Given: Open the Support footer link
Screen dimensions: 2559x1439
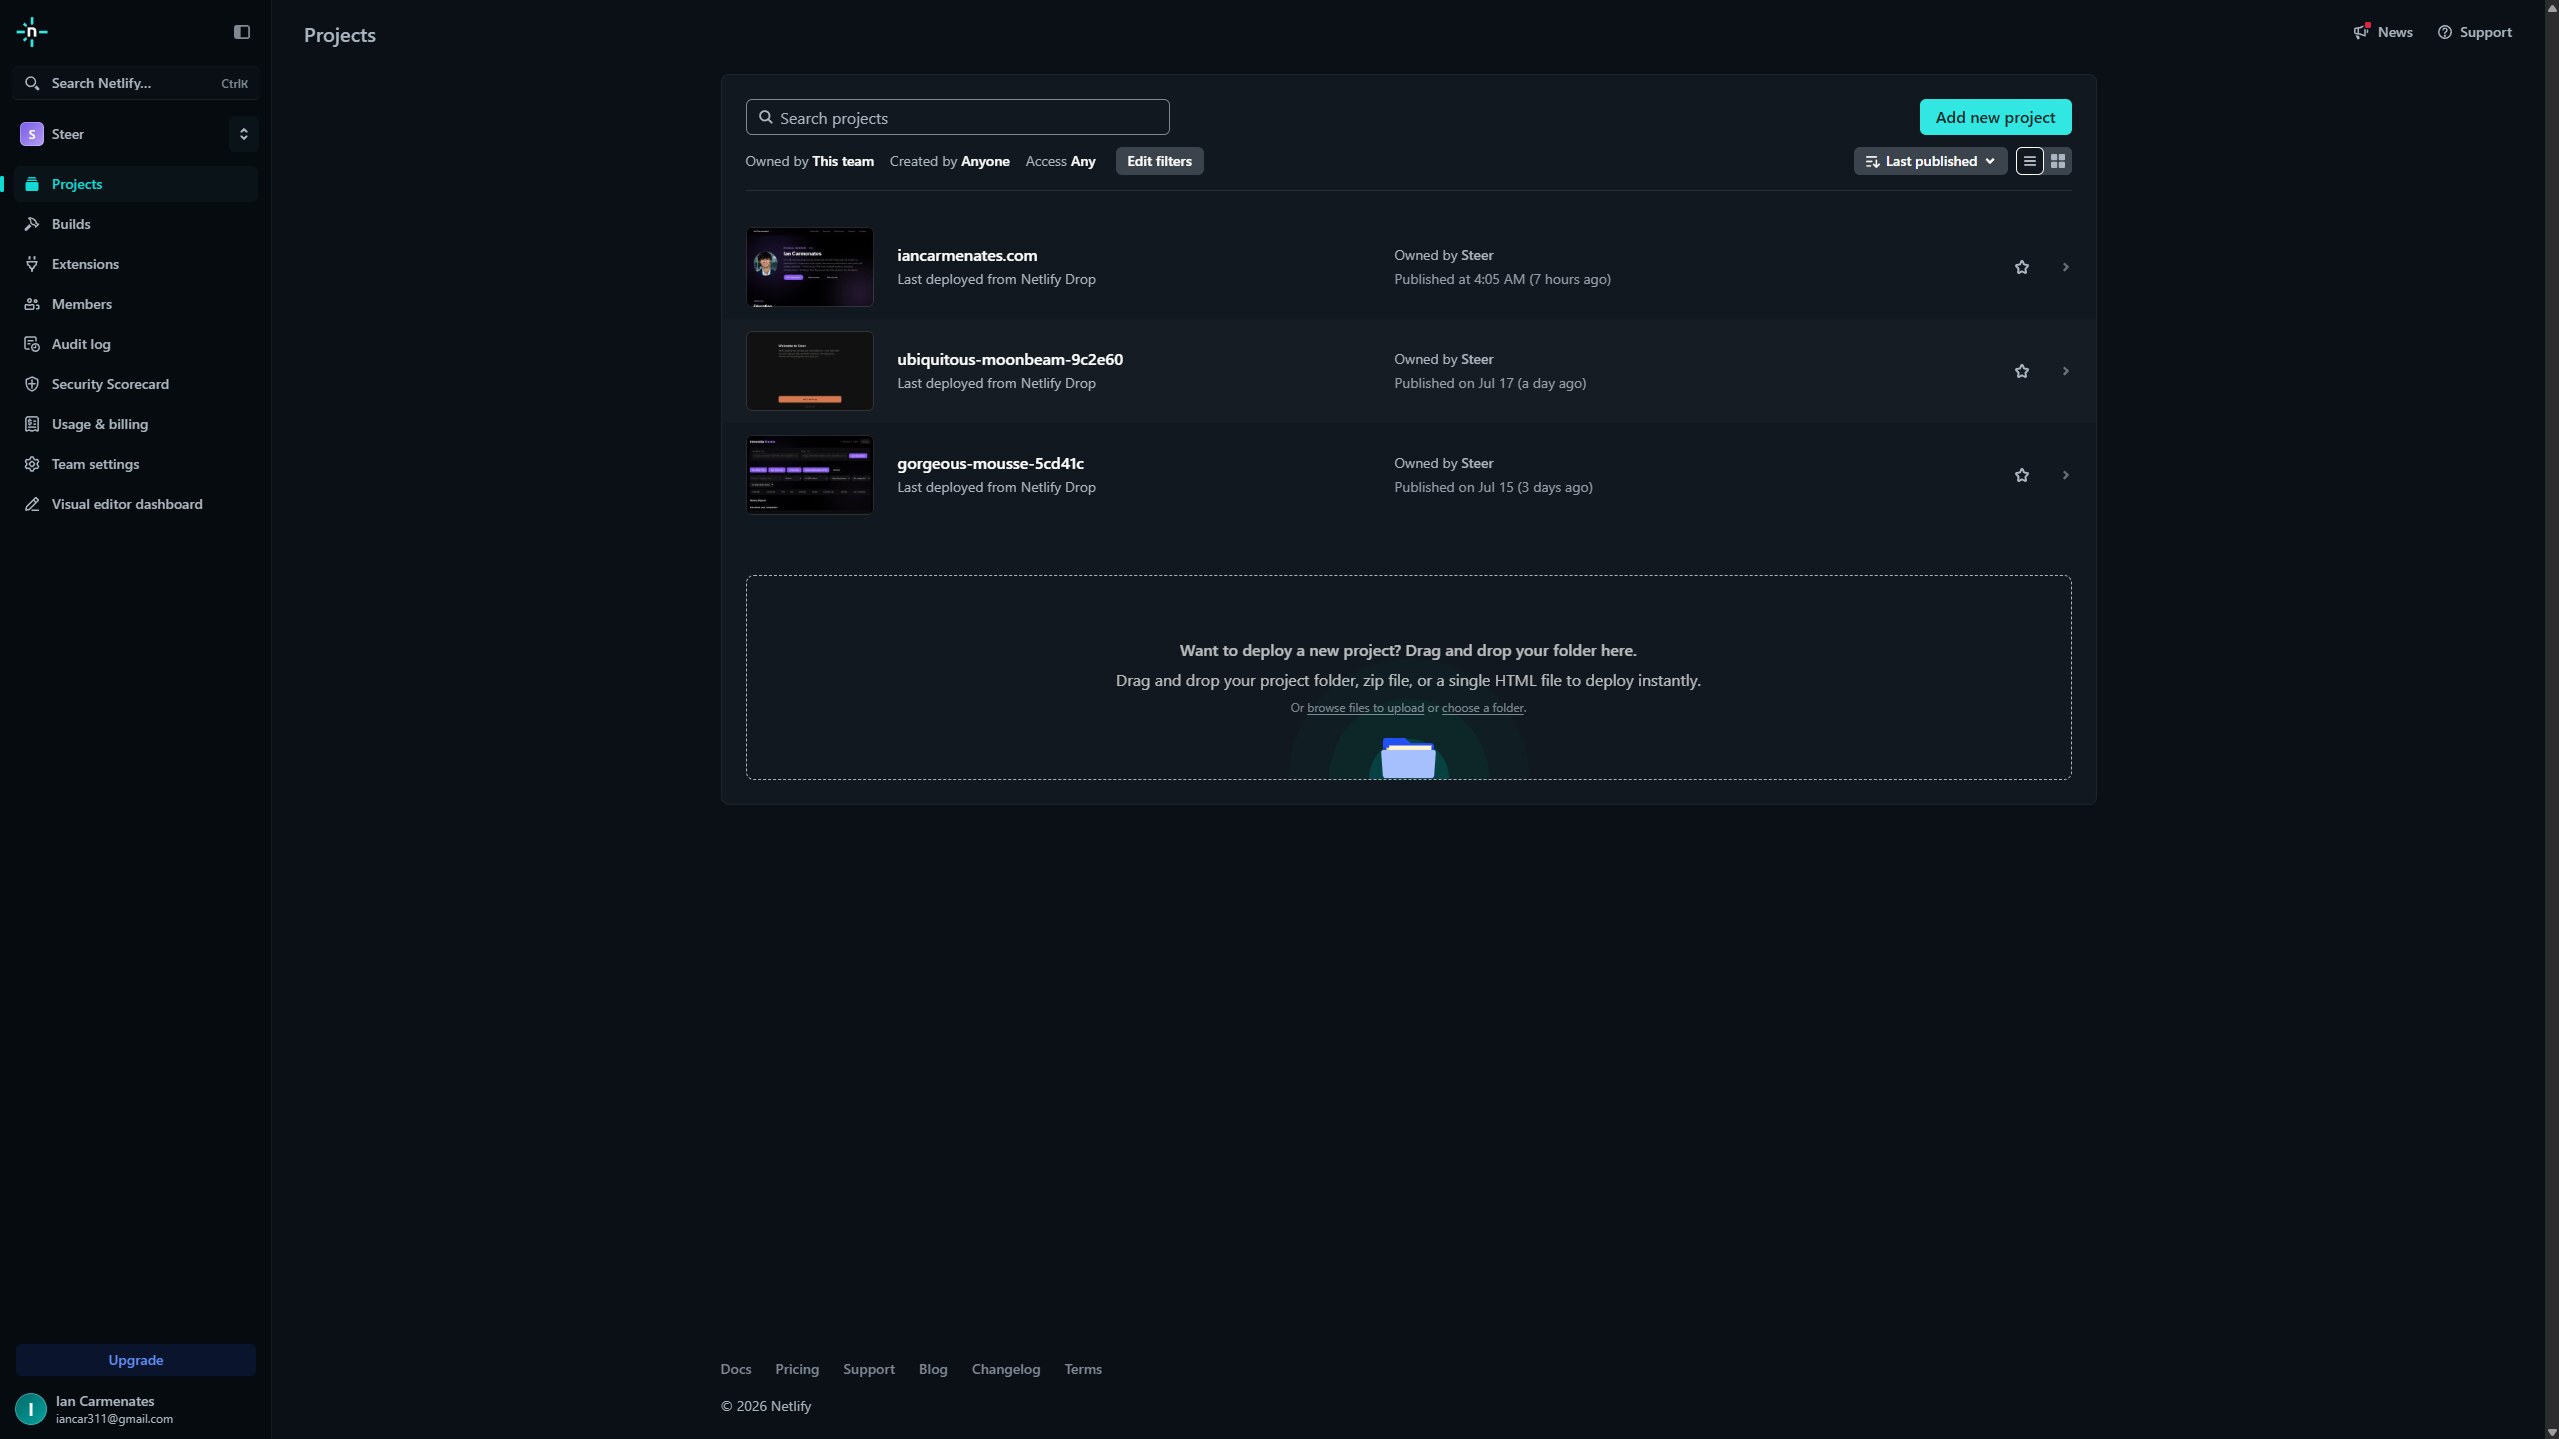Looking at the screenshot, I should click(x=868, y=1369).
